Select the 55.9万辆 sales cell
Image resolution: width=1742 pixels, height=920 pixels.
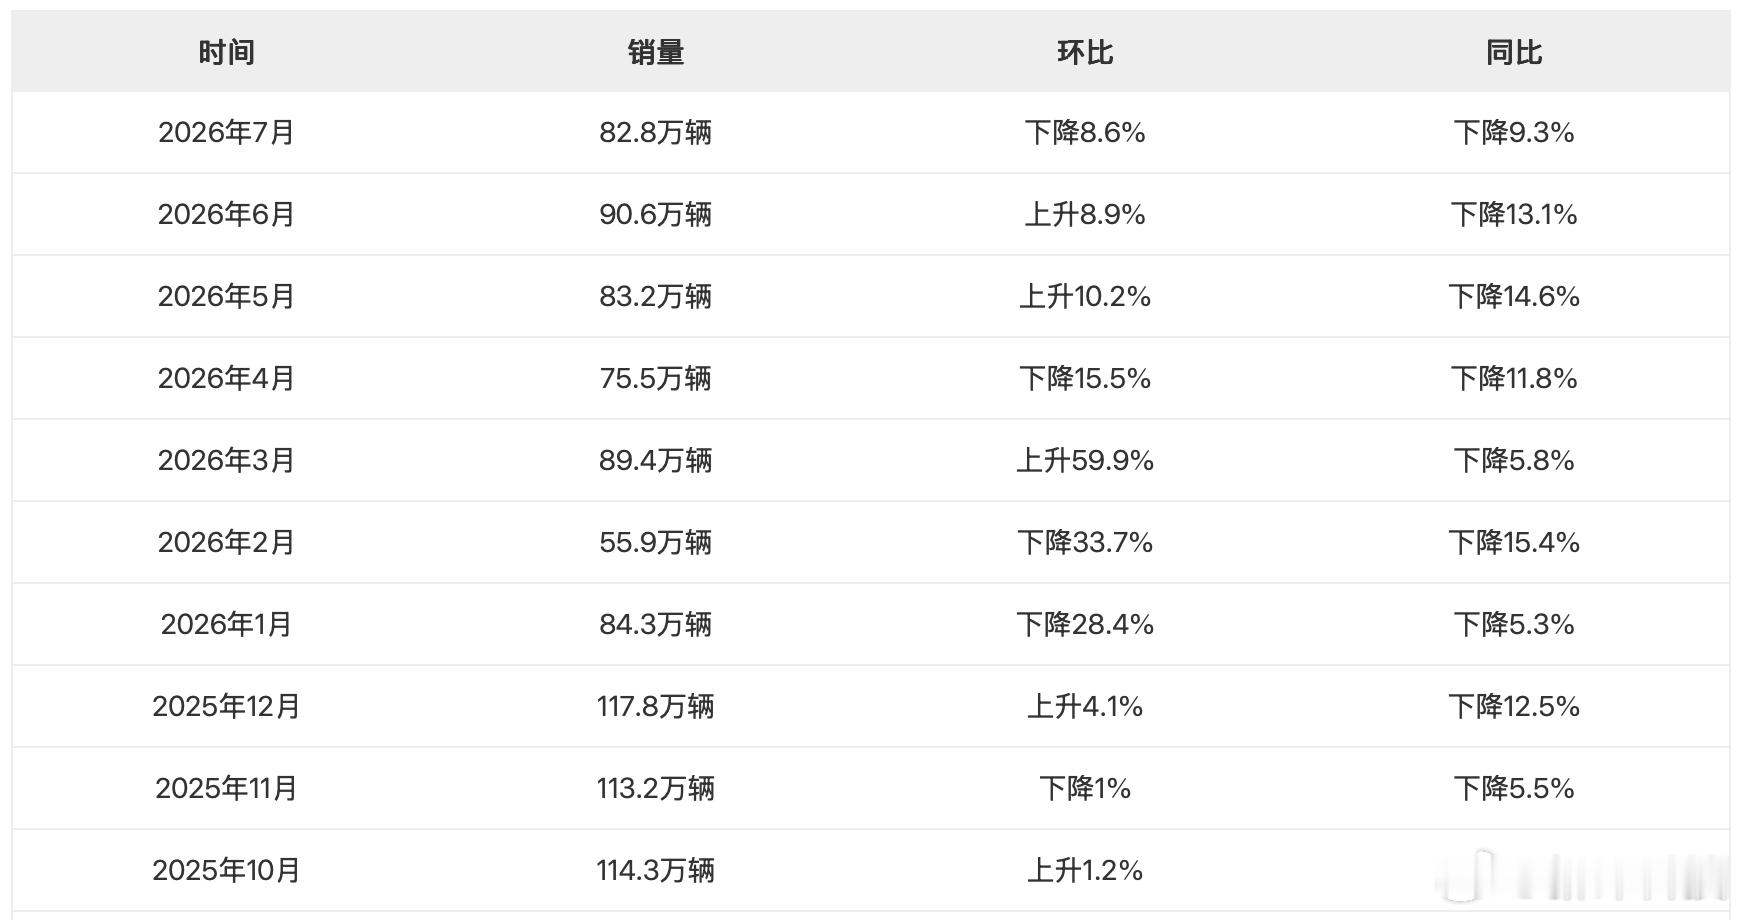pyautogui.click(x=656, y=542)
